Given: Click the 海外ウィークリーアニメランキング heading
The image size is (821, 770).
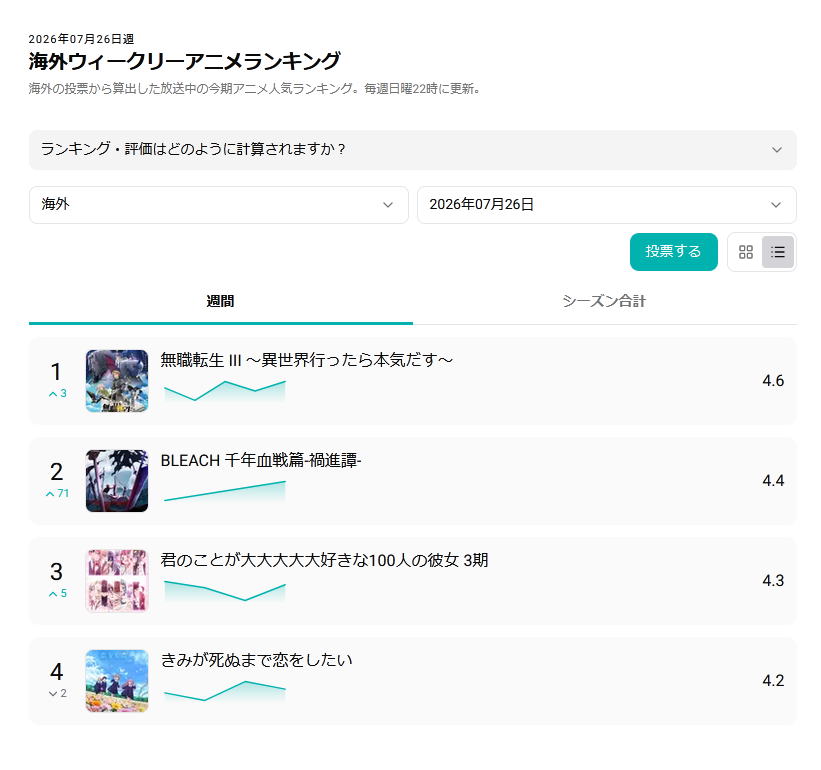Looking at the screenshot, I should coord(185,61).
